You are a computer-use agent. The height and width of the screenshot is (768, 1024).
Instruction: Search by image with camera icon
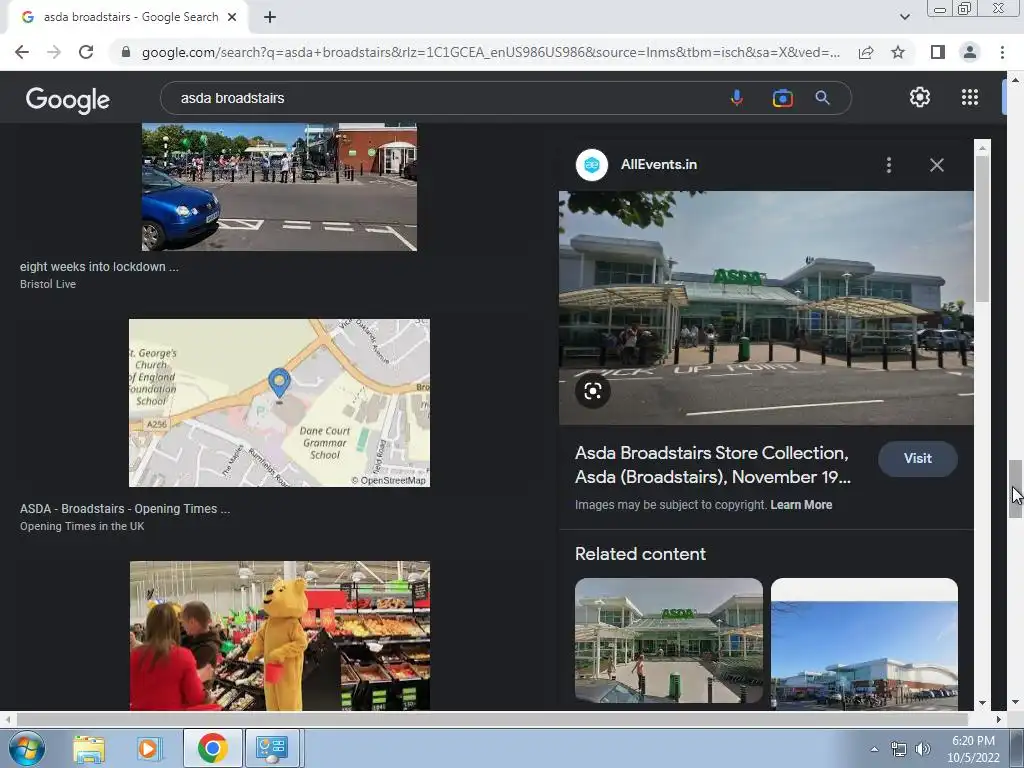click(x=782, y=98)
